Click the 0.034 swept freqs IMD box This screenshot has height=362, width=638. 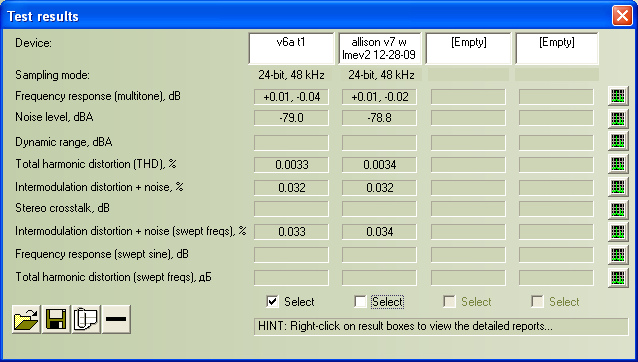tap(379, 231)
